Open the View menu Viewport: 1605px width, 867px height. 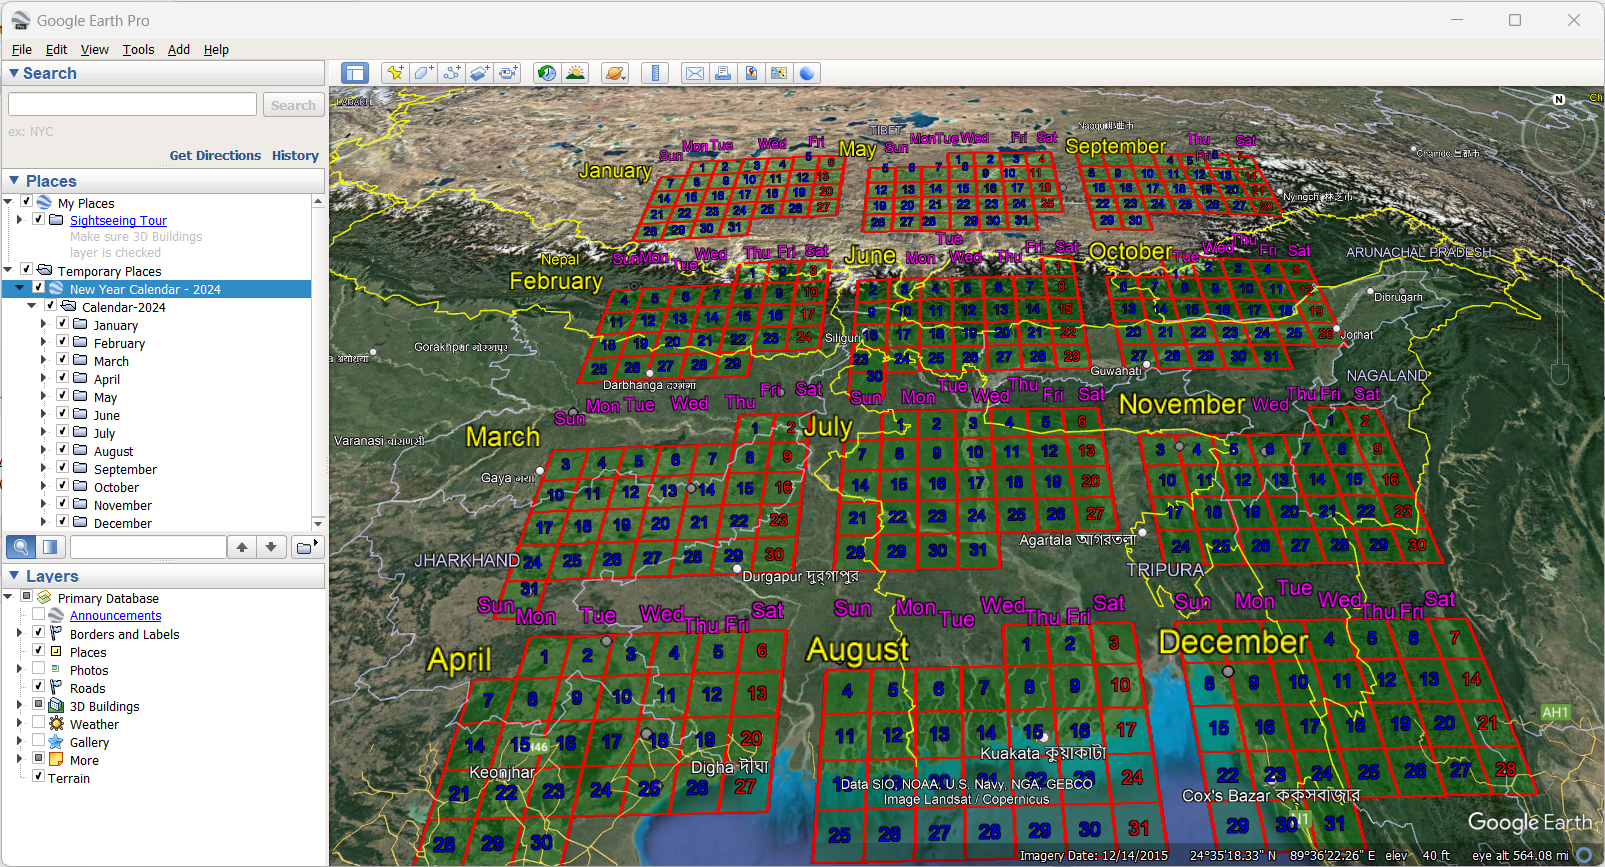point(94,50)
